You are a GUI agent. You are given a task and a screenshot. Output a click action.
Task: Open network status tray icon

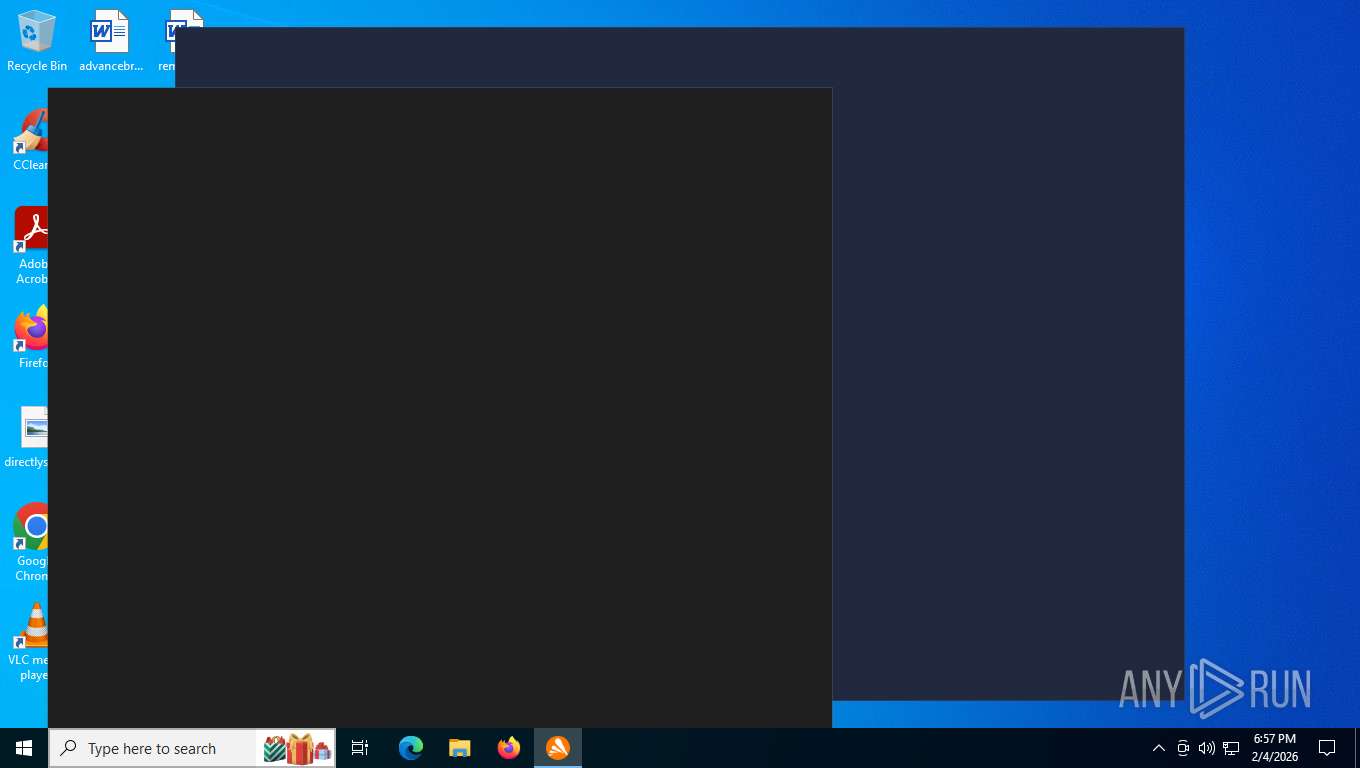1231,748
